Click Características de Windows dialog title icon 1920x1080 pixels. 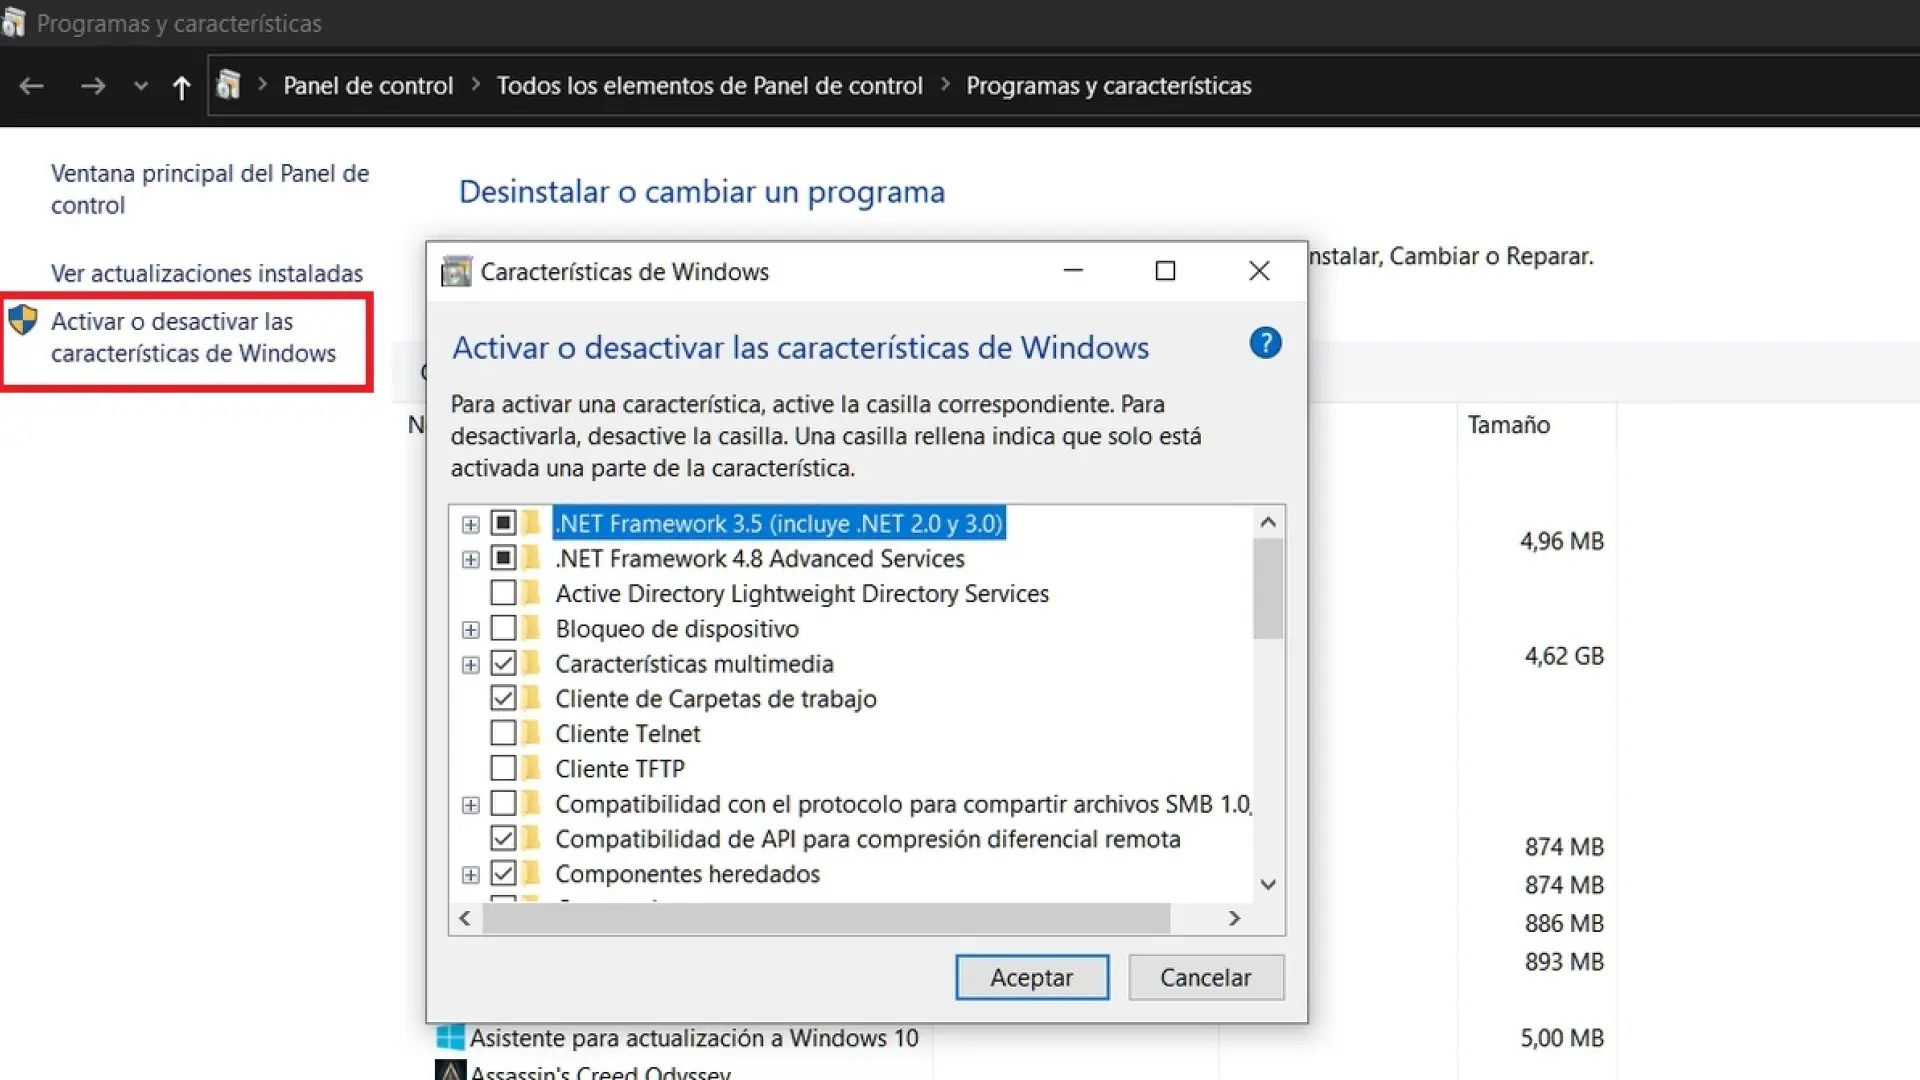[x=456, y=272]
